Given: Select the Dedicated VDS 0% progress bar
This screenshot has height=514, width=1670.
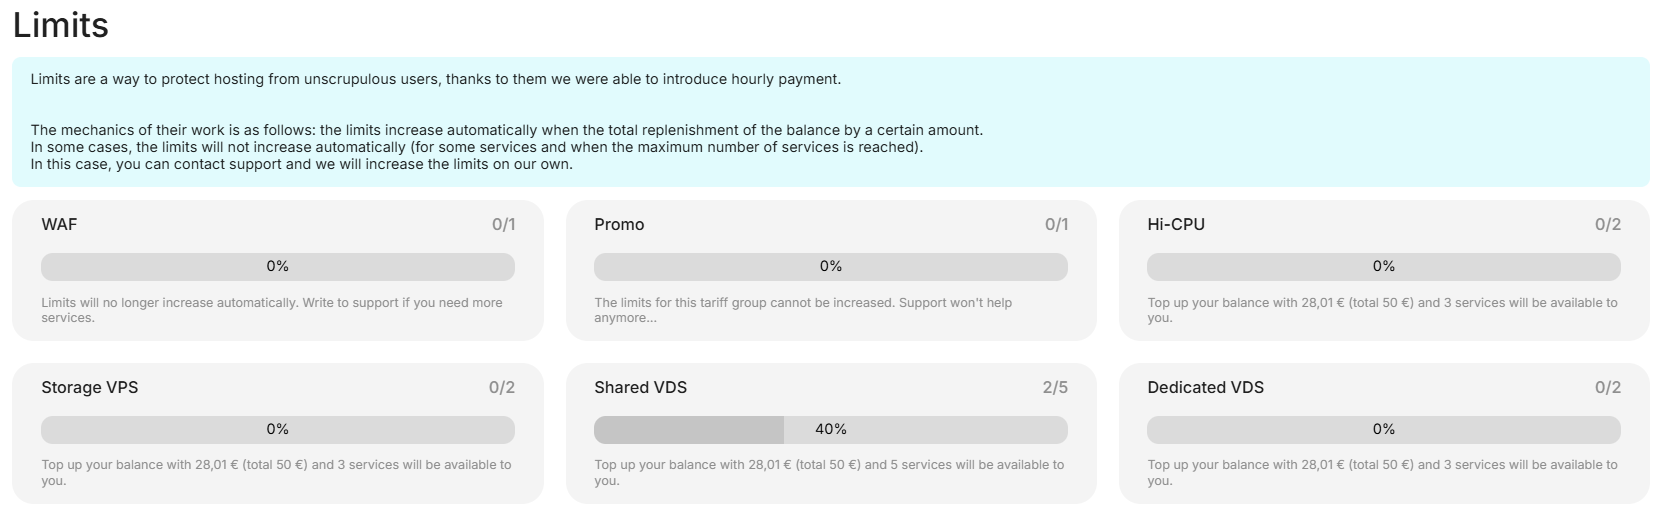Looking at the screenshot, I should coord(1383,430).
